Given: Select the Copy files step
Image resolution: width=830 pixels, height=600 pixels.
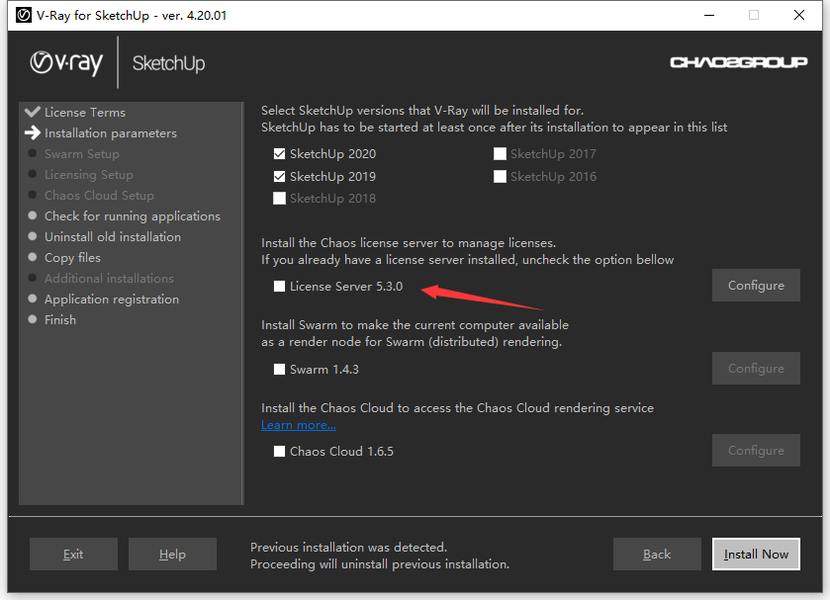Looking at the screenshot, I should coord(73,257).
